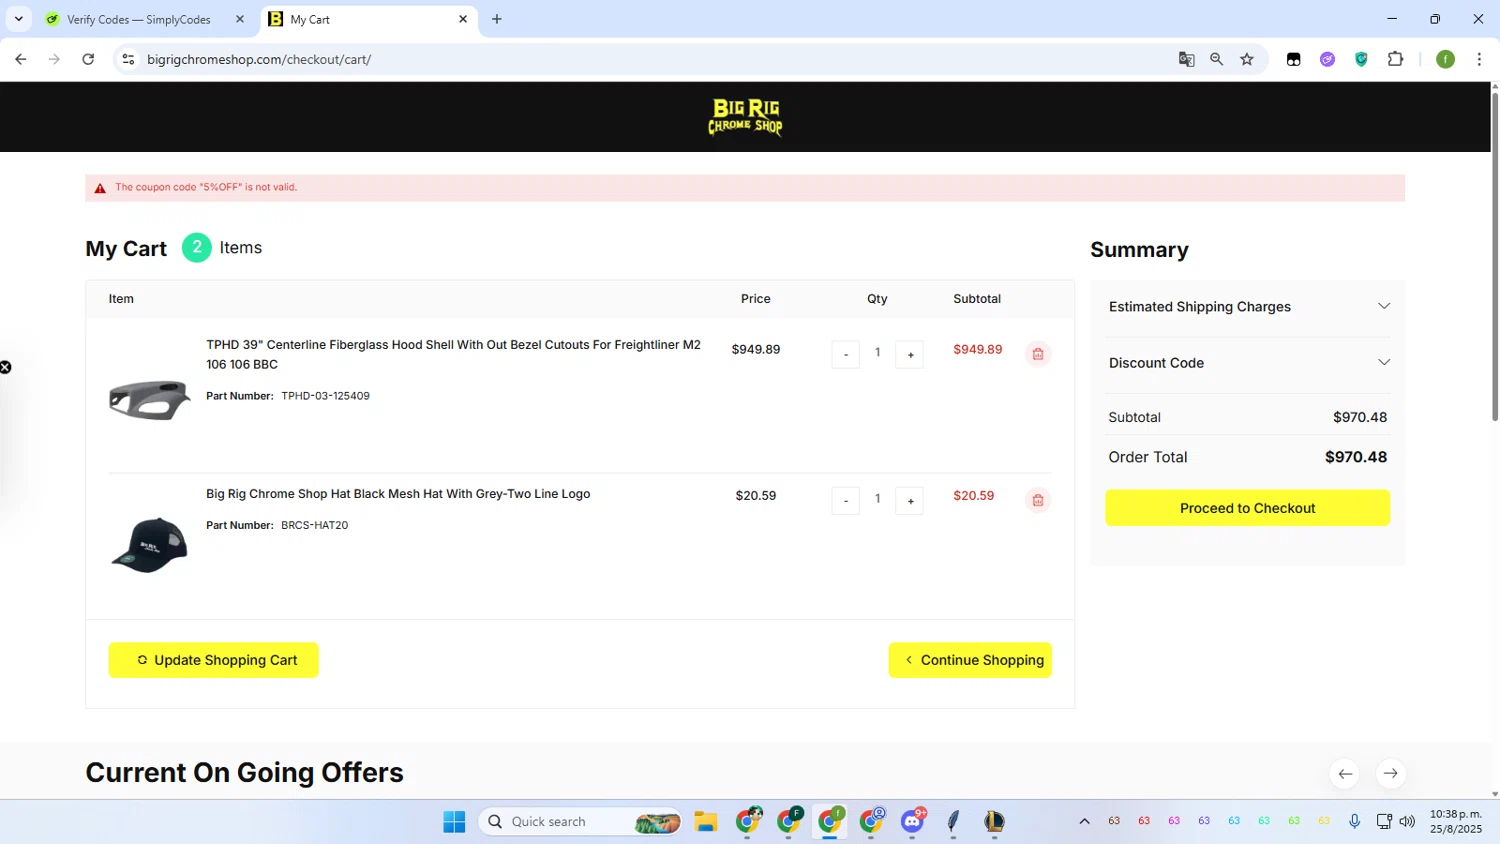
Task: Open the clock showing 10:38 p.m.
Action: pyautogui.click(x=1456, y=822)
